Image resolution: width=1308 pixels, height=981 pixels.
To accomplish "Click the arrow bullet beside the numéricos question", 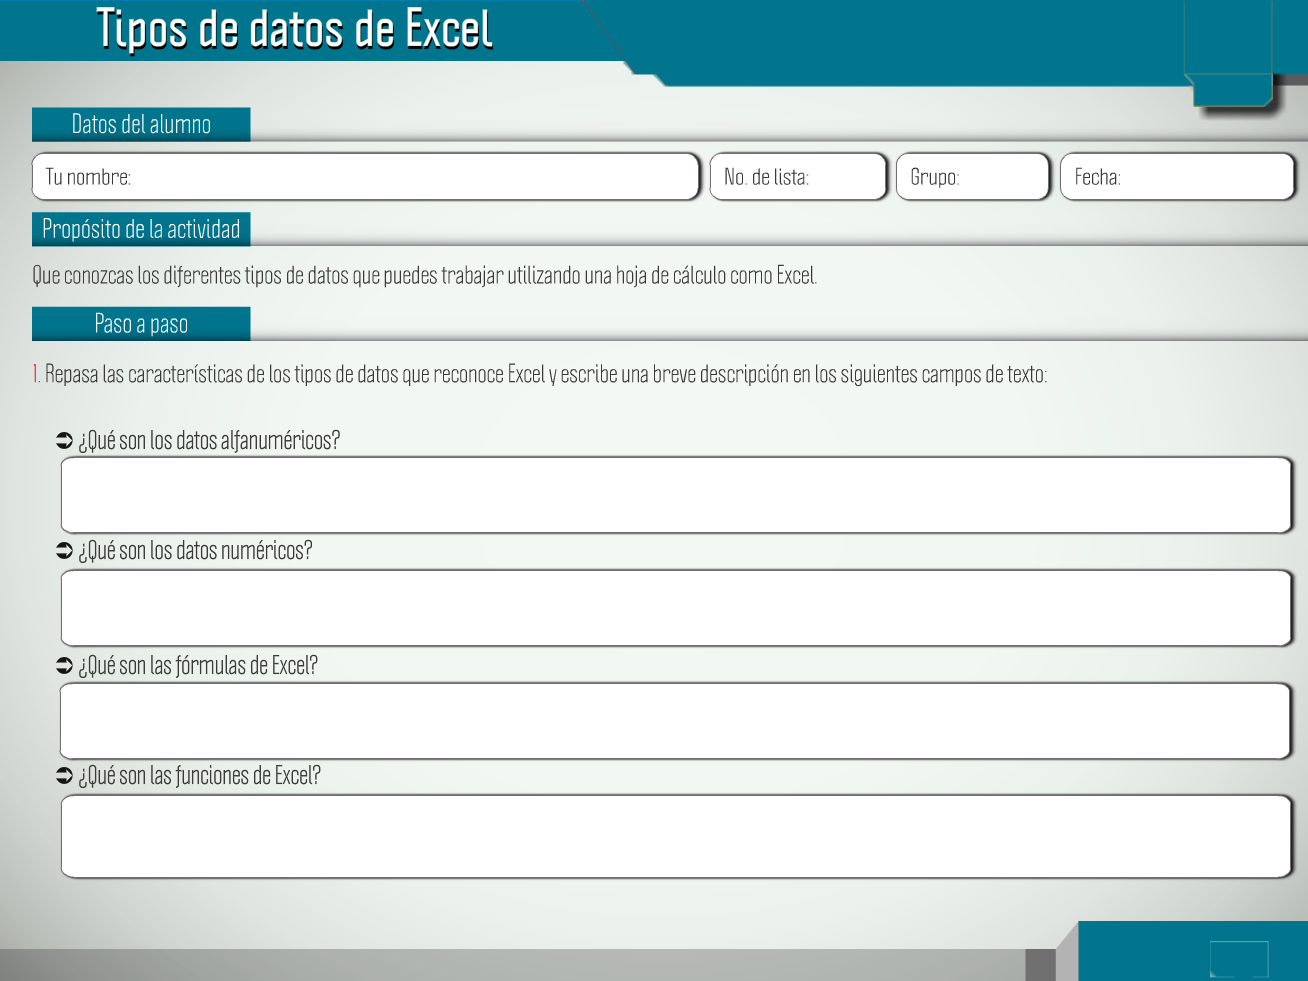I will (x=65, y=551).
